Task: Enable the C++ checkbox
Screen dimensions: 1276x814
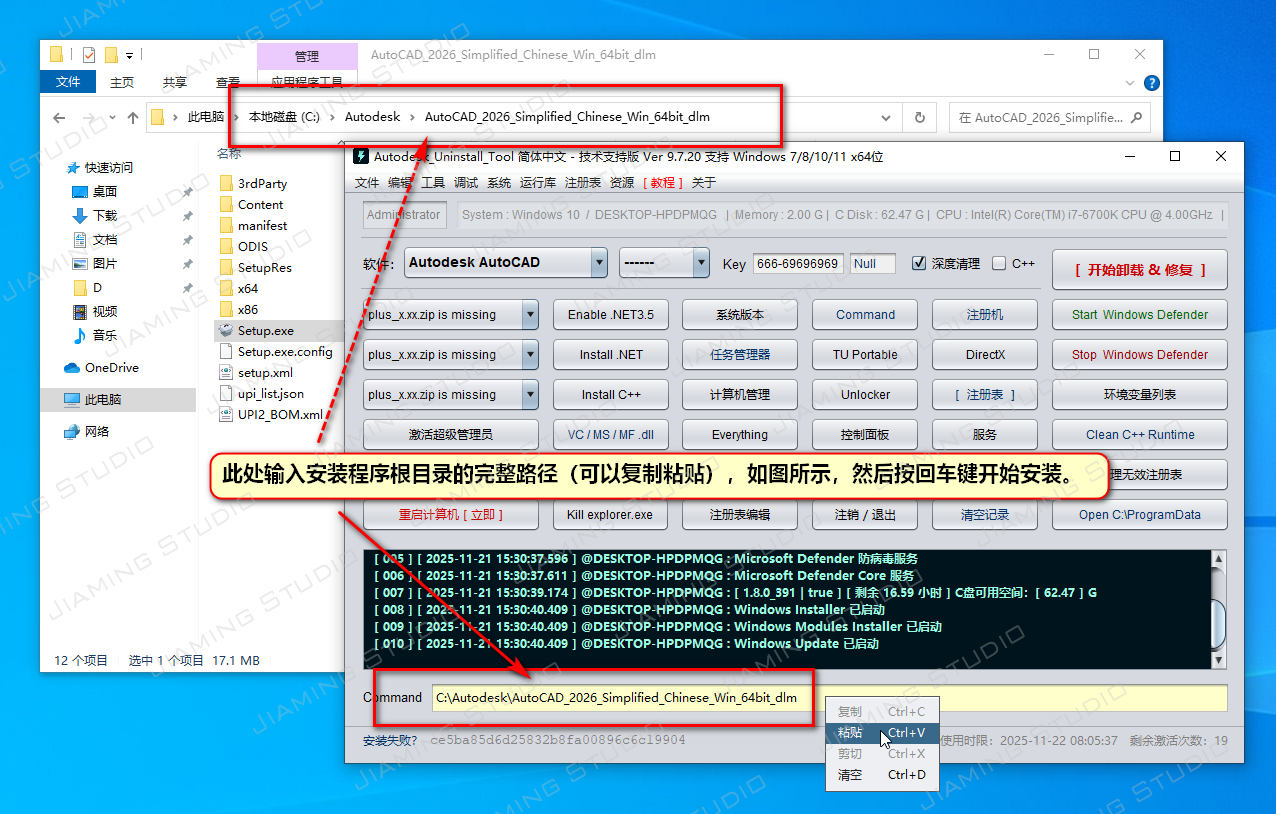Action: [x=999, y=263]
